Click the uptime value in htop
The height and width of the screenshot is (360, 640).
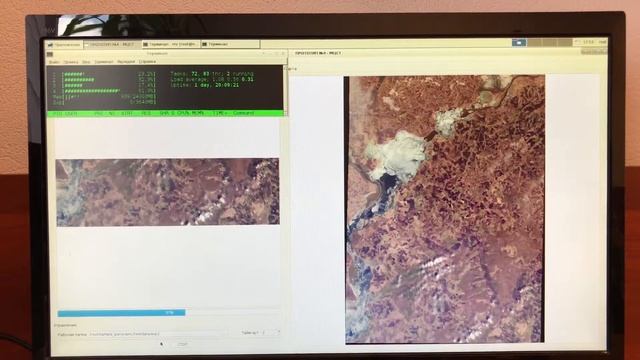point(216,85)
